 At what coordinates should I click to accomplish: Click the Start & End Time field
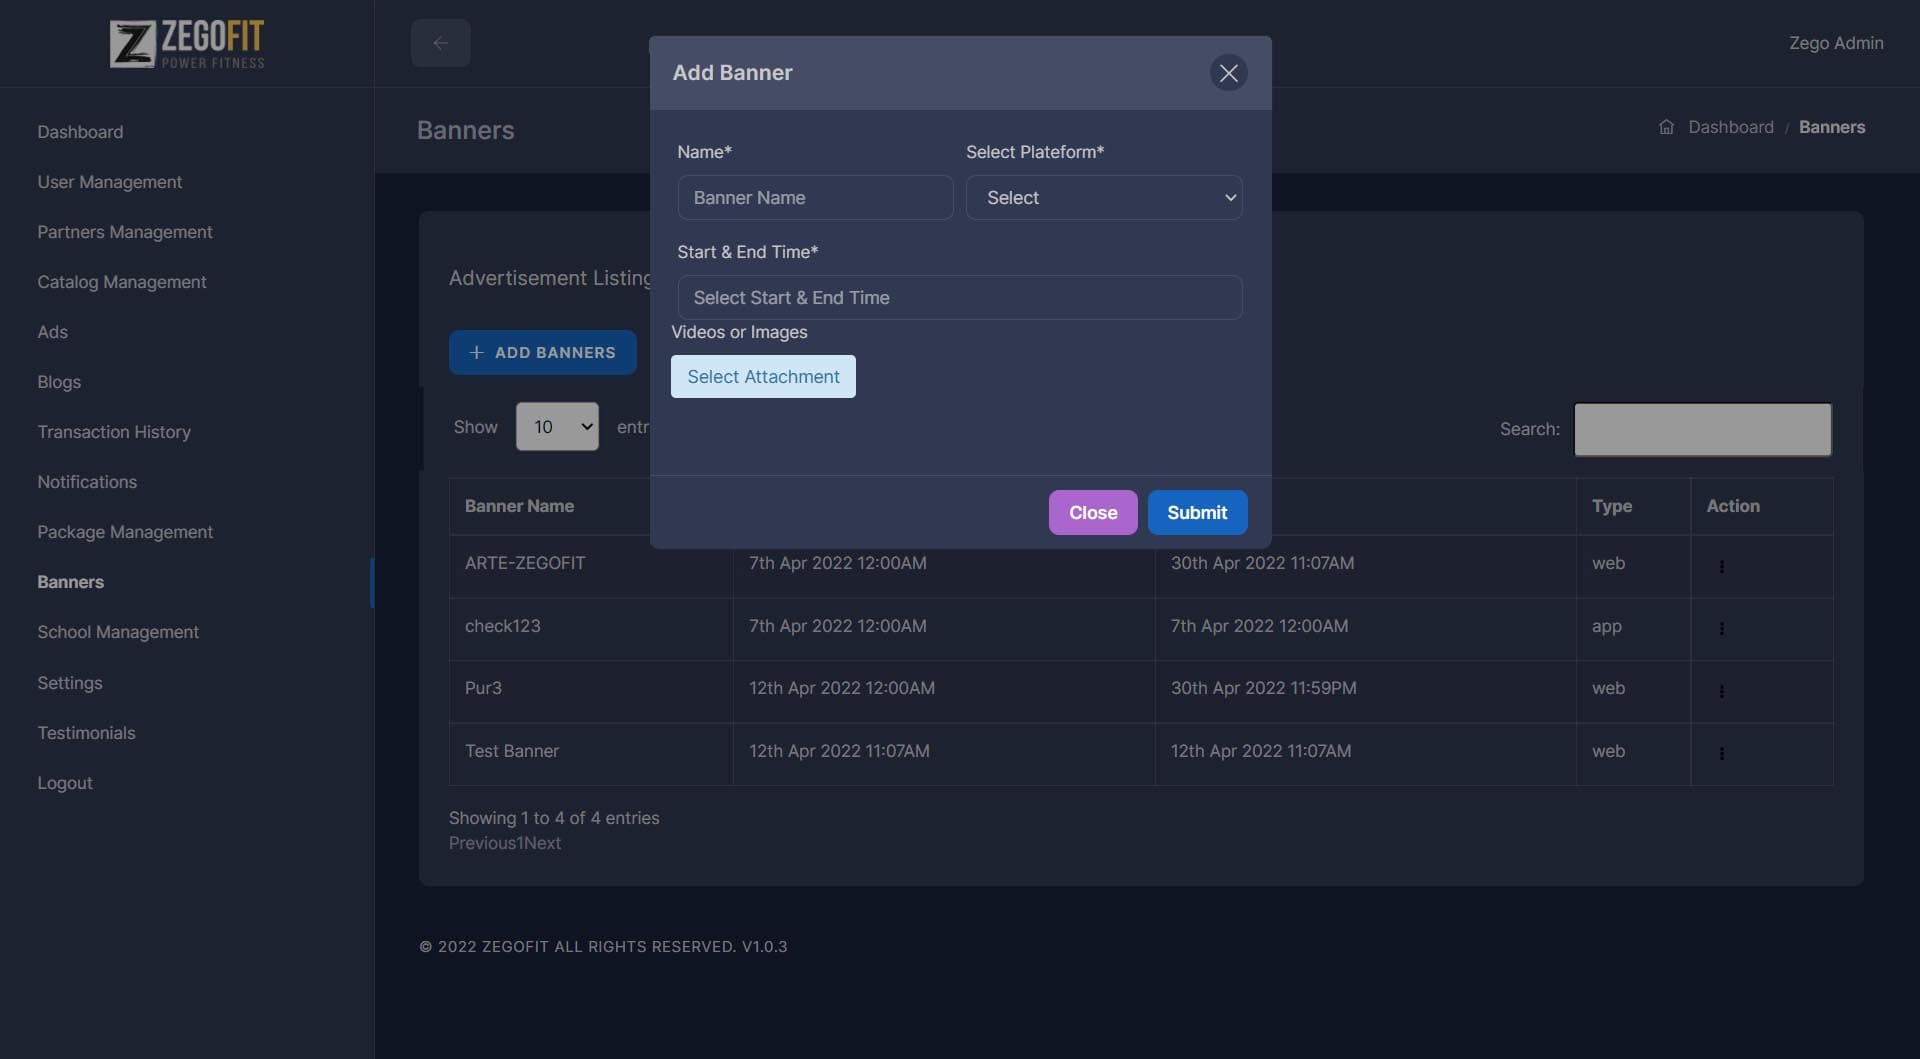point(959,298)
